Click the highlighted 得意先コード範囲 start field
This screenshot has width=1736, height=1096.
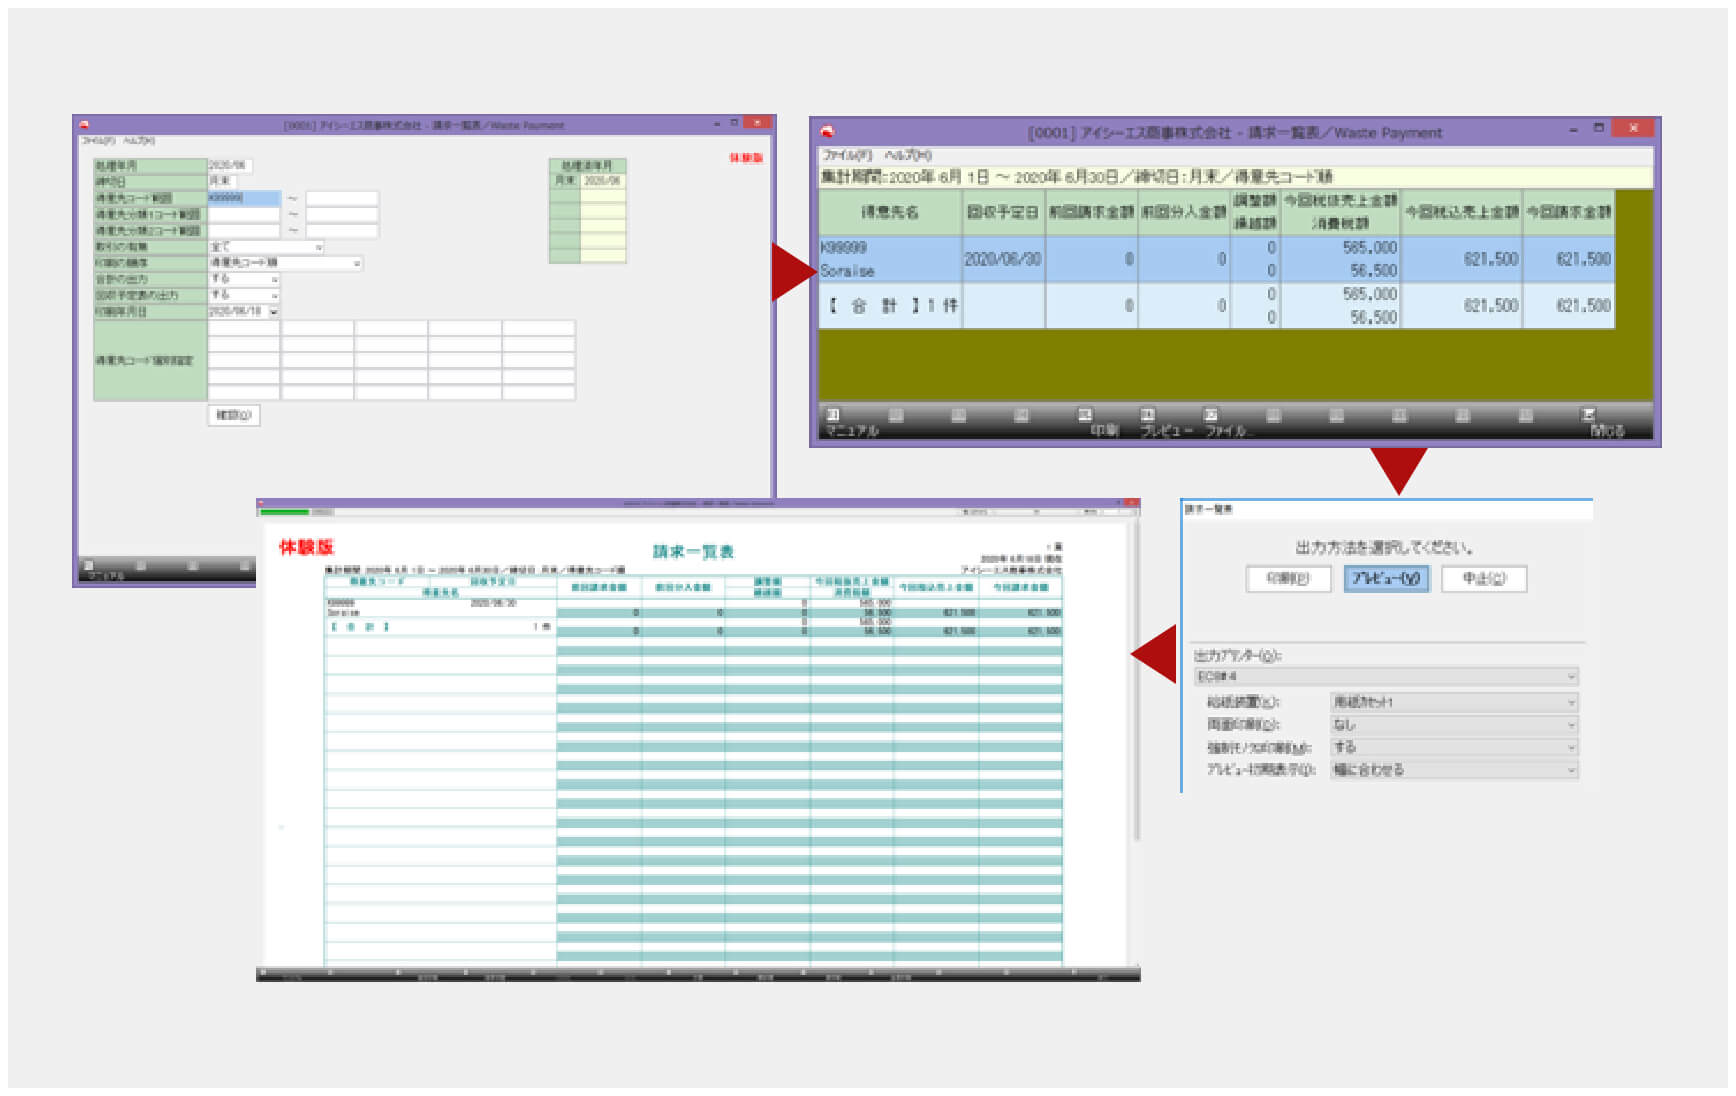244,198
